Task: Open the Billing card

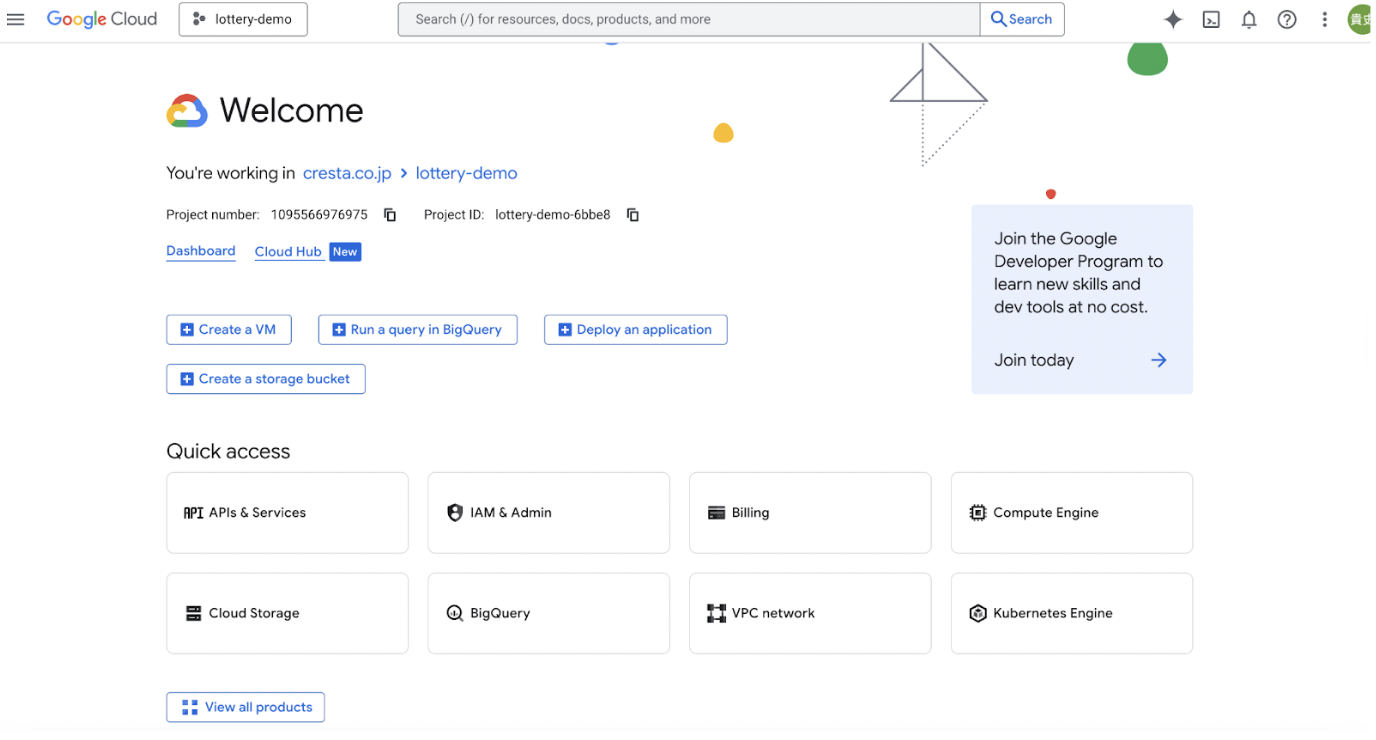Action: click(x=810, y=513)
